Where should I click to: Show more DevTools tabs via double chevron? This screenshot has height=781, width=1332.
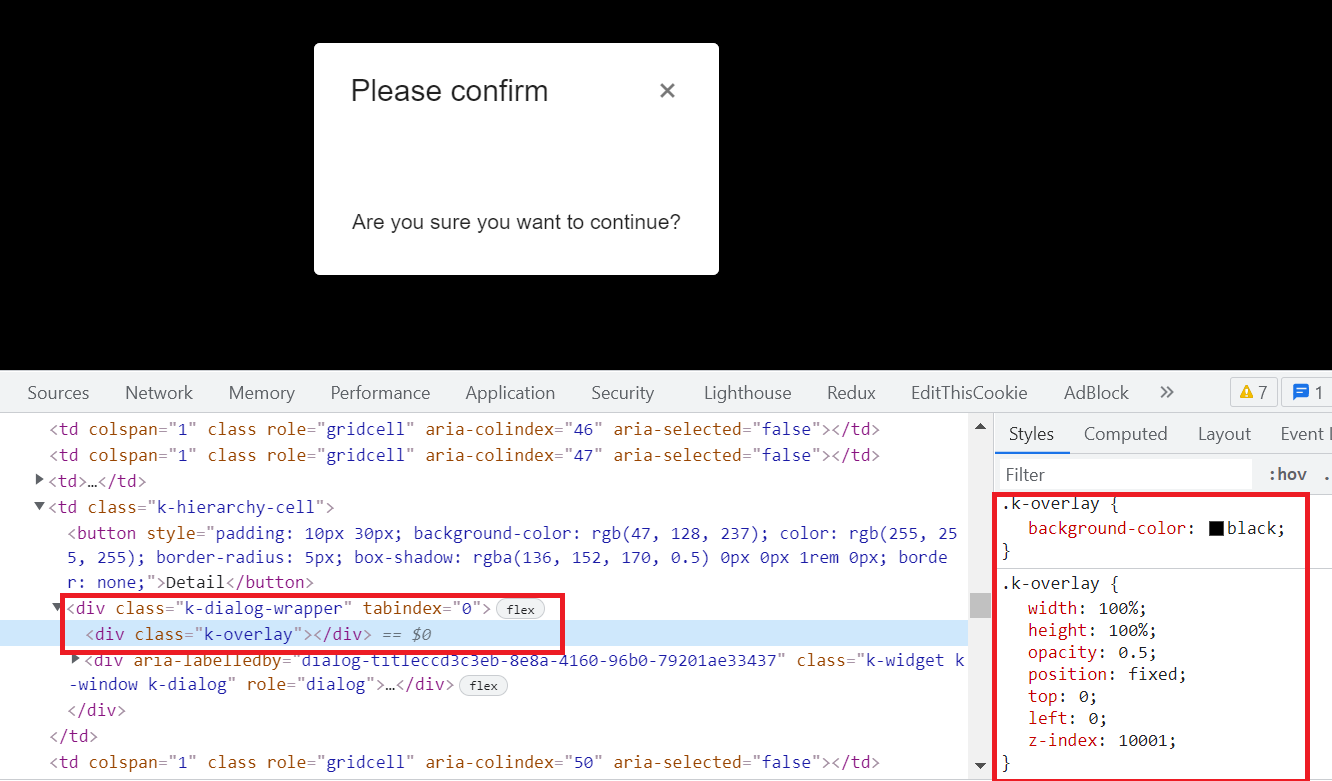point(1166,392)
